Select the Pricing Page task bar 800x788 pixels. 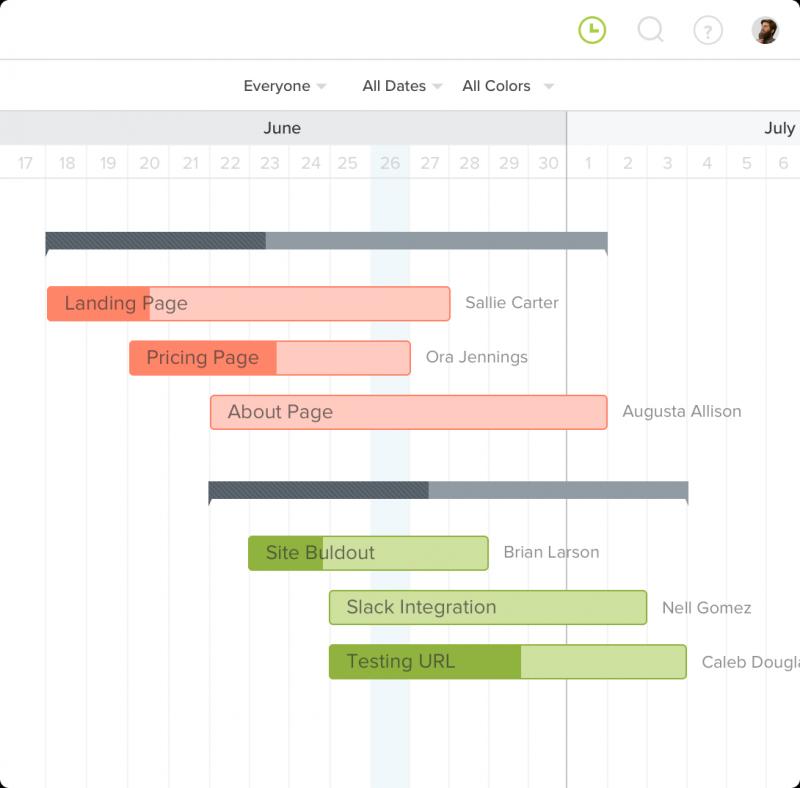point(270,358)
